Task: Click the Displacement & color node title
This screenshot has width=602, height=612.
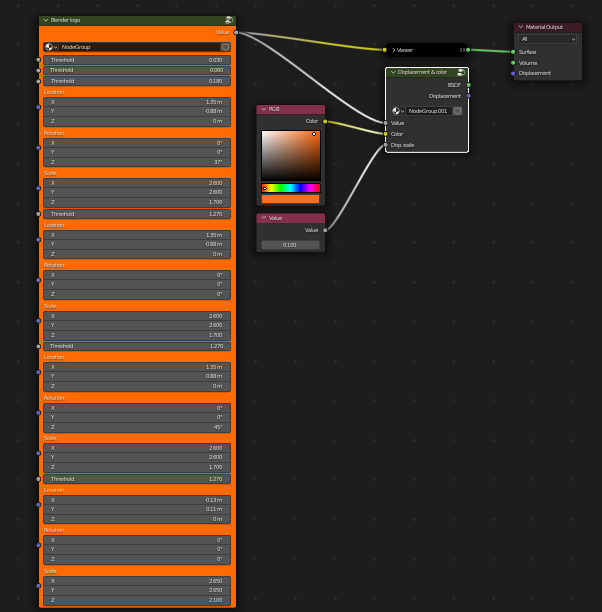Action: coord(422,72)
